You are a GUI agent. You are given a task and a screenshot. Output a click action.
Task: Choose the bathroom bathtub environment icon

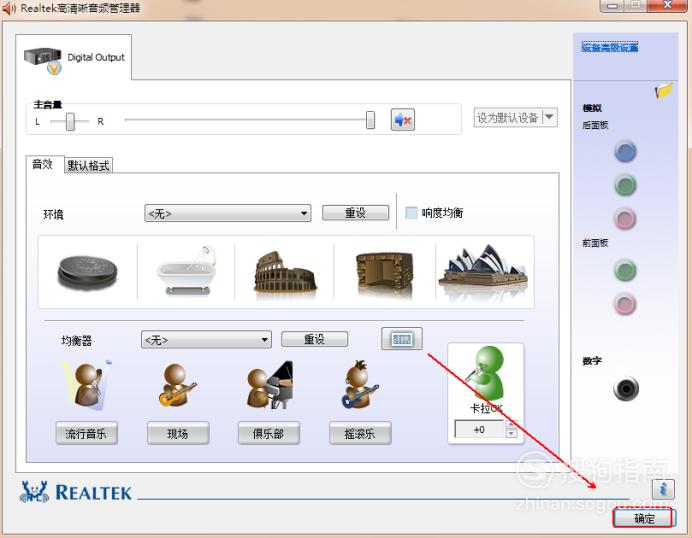point(186,271)
